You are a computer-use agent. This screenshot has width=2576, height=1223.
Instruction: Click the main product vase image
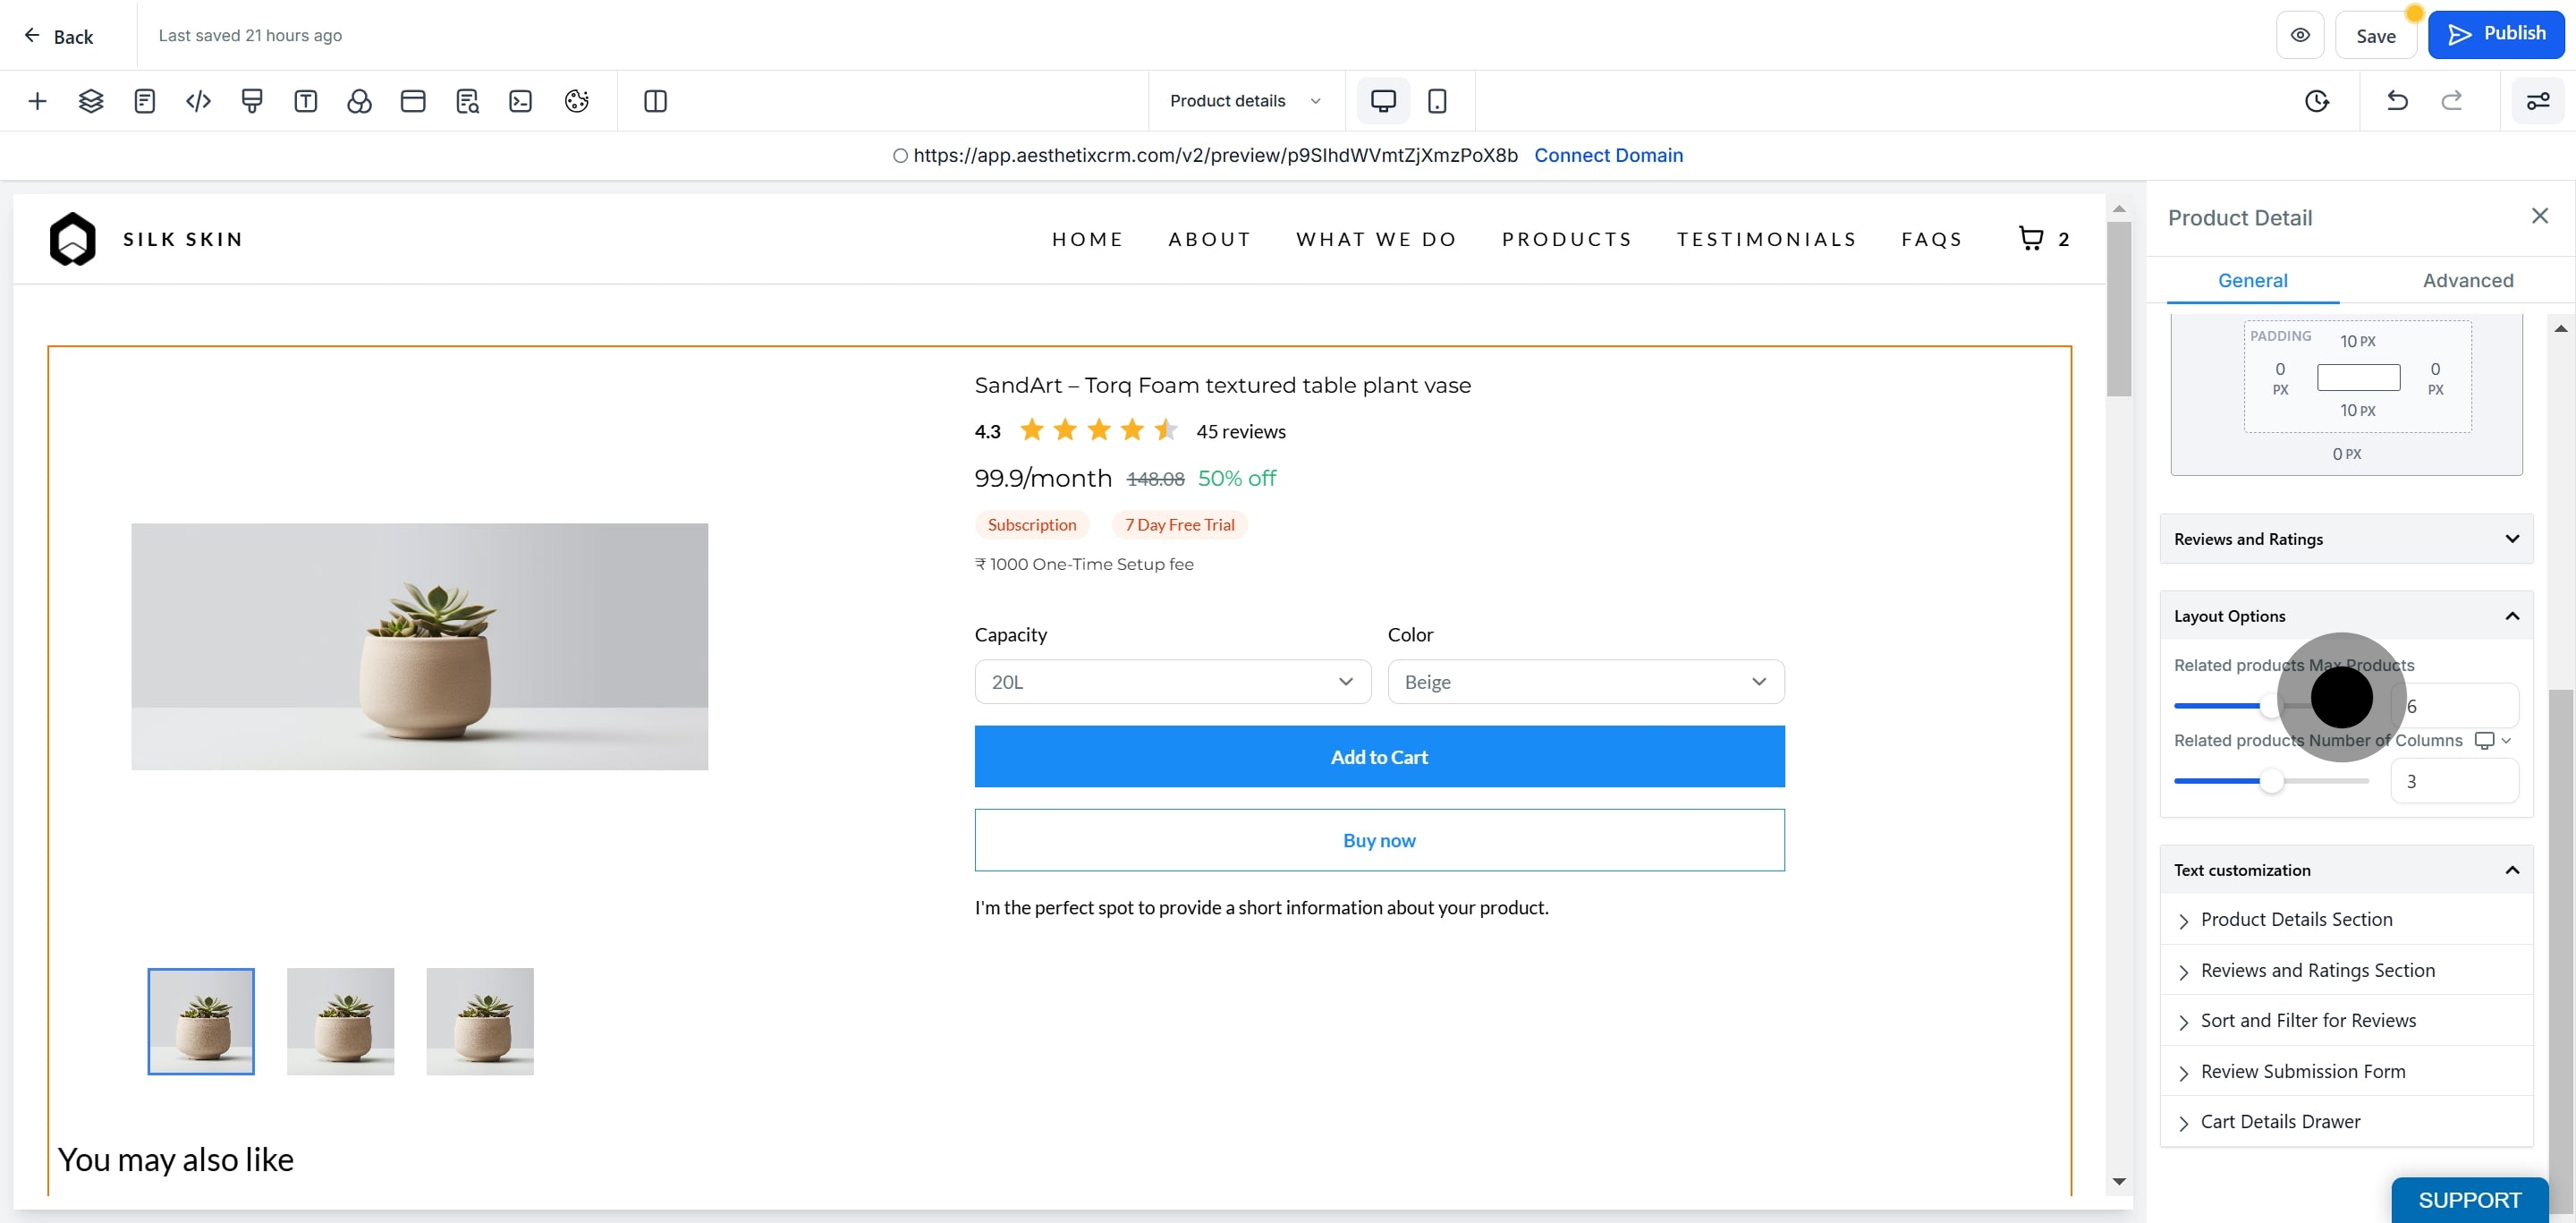pos(420,646)
